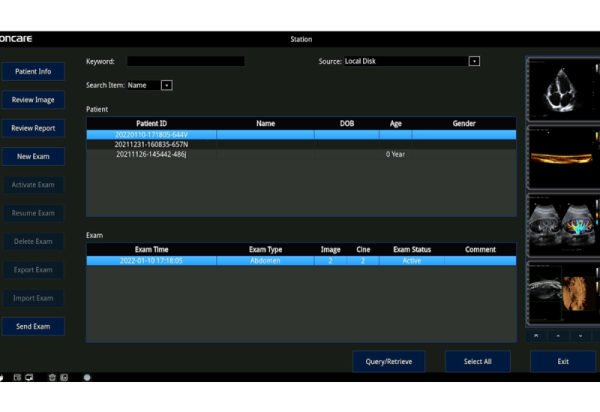Screen dimensions: 600x412
Task: Open the orange 3D vessel thumbnail
Action: coord(561,155)
